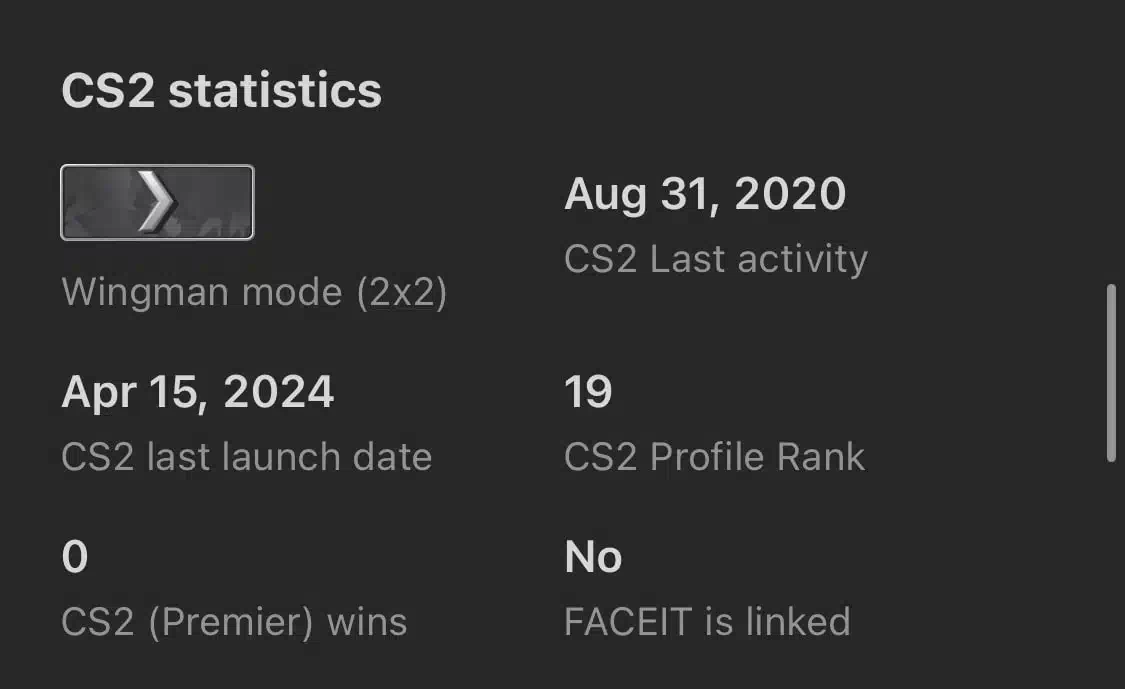1125x689 pixels.
Task: Click the CS2 Profile Rank label
Action: 715,456
